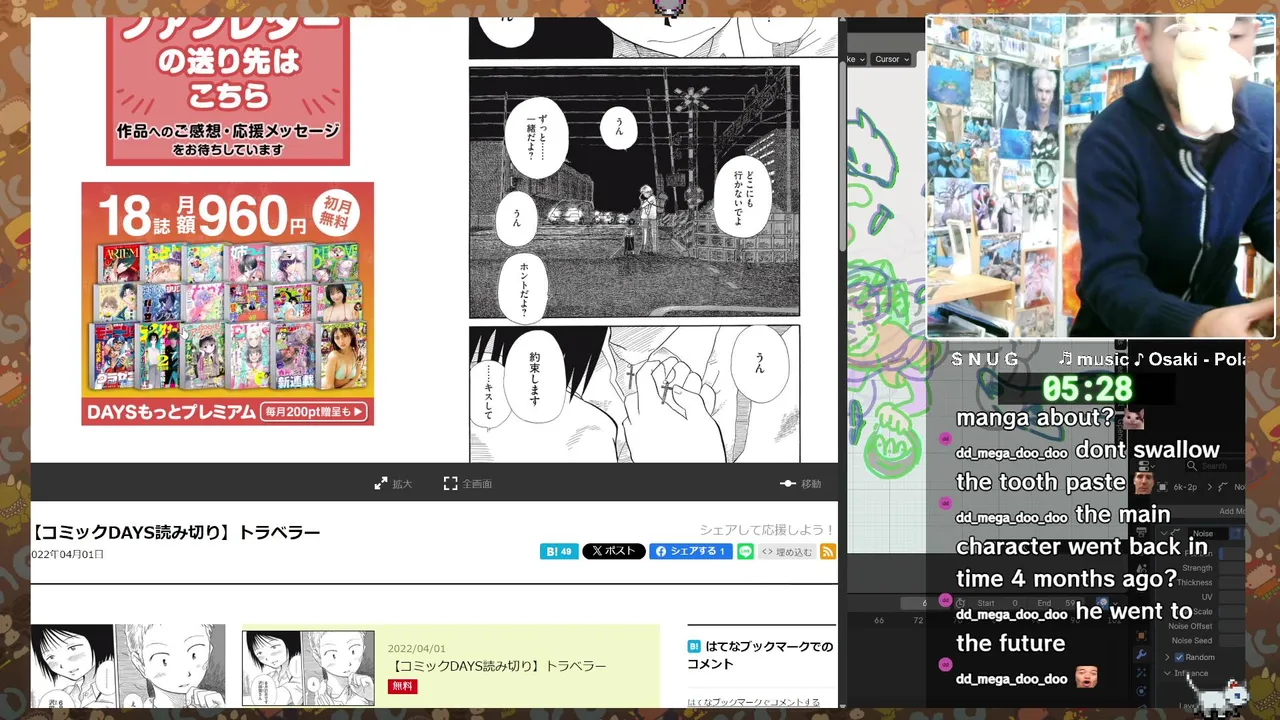Click the Thickness label in Noise modifier

click(x=1194, y=582)
